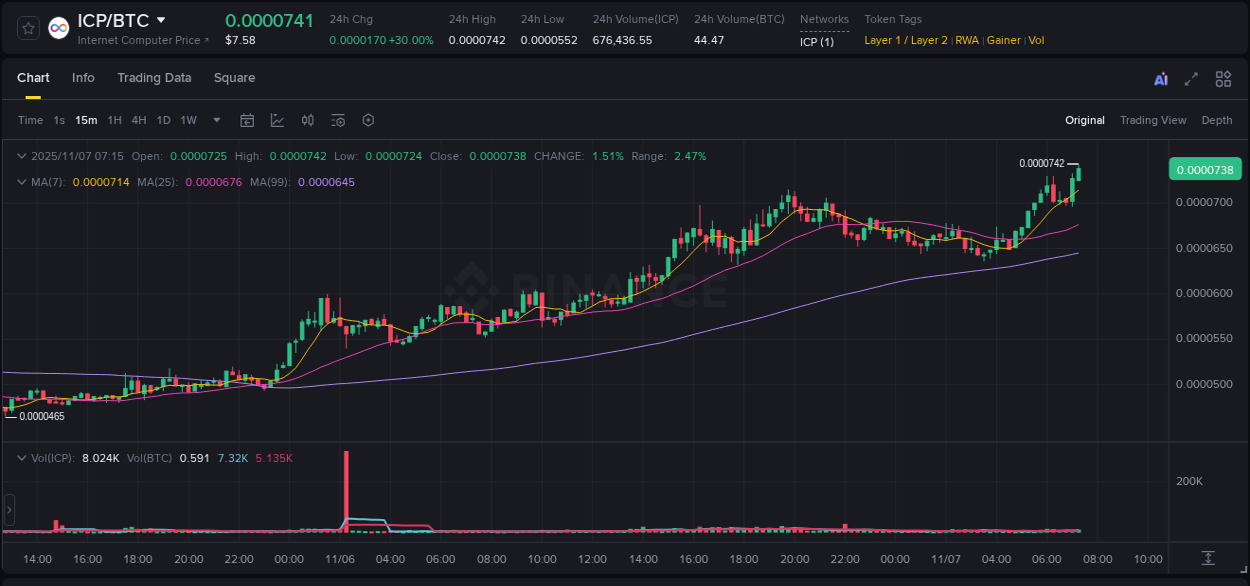Switch to the Trading Data tab
Viewport: 1250px width, 586px height.
coord(154,78)
